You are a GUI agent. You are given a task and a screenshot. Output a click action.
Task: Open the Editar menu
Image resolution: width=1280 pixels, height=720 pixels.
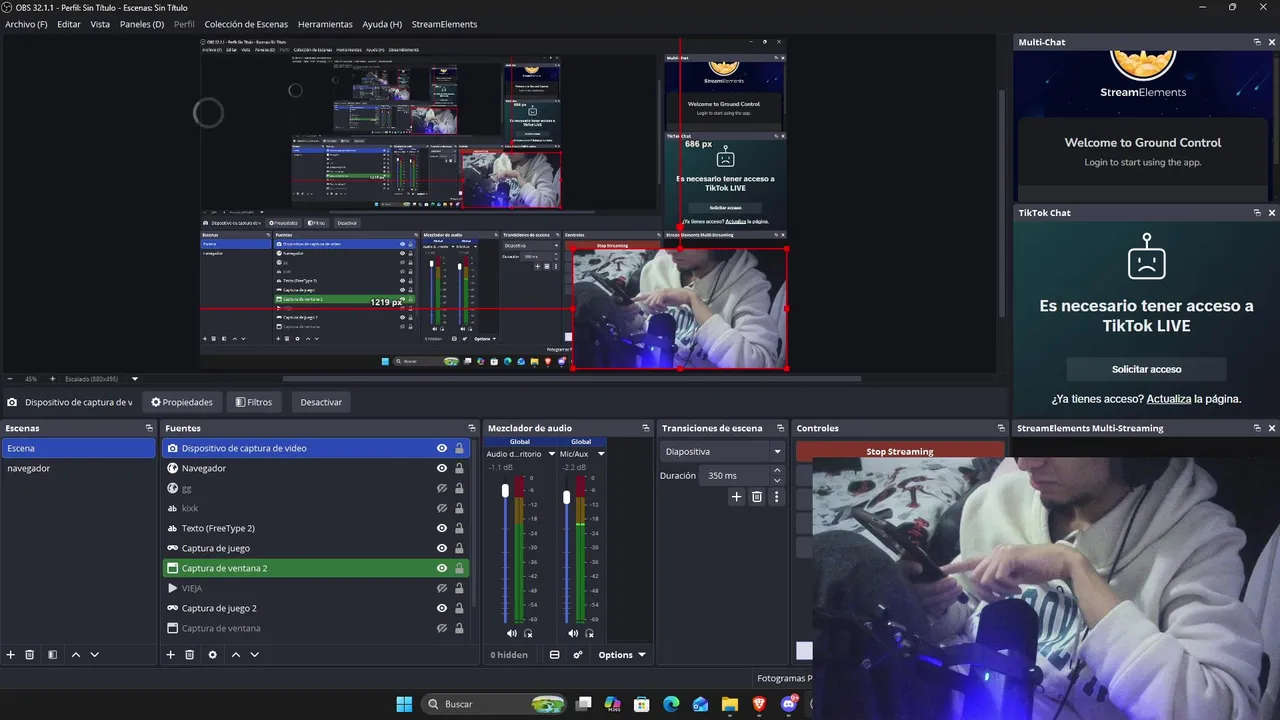(69, 24)
